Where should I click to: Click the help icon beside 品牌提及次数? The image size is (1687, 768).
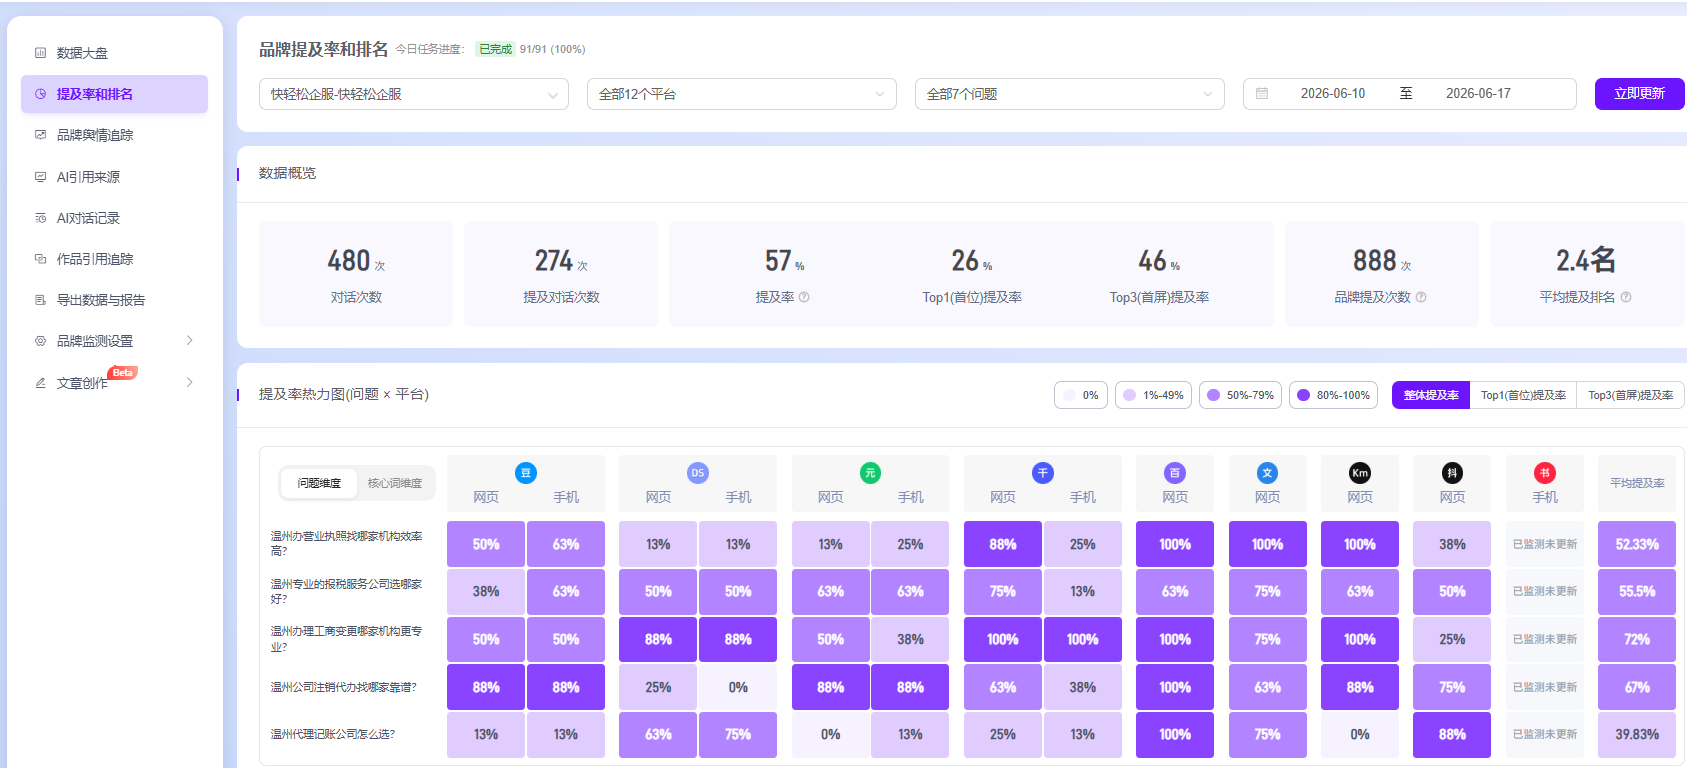click(1421, 297)
